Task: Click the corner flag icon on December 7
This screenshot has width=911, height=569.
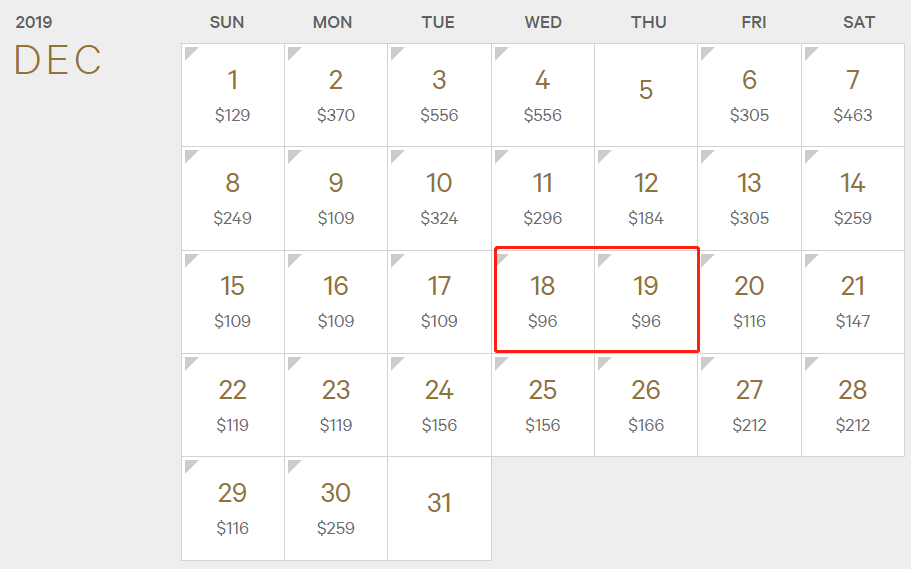Action: [x=810, y=52]
